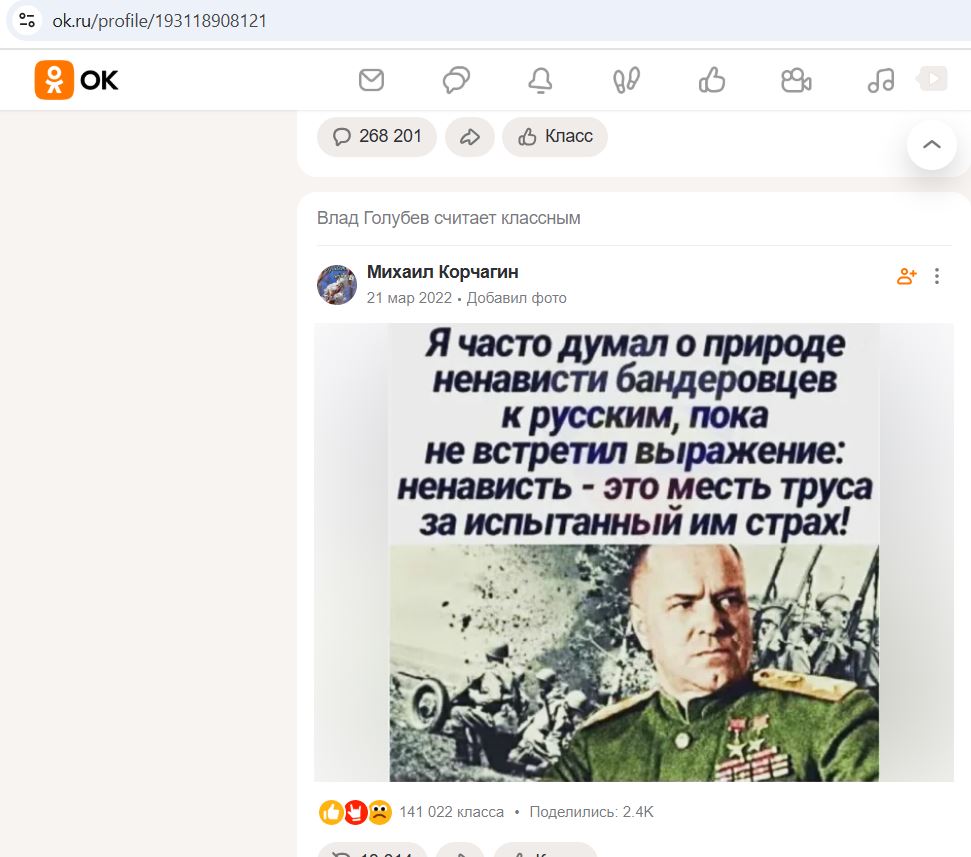
Task: Open the OK logo home link
Action: (76, 80)
